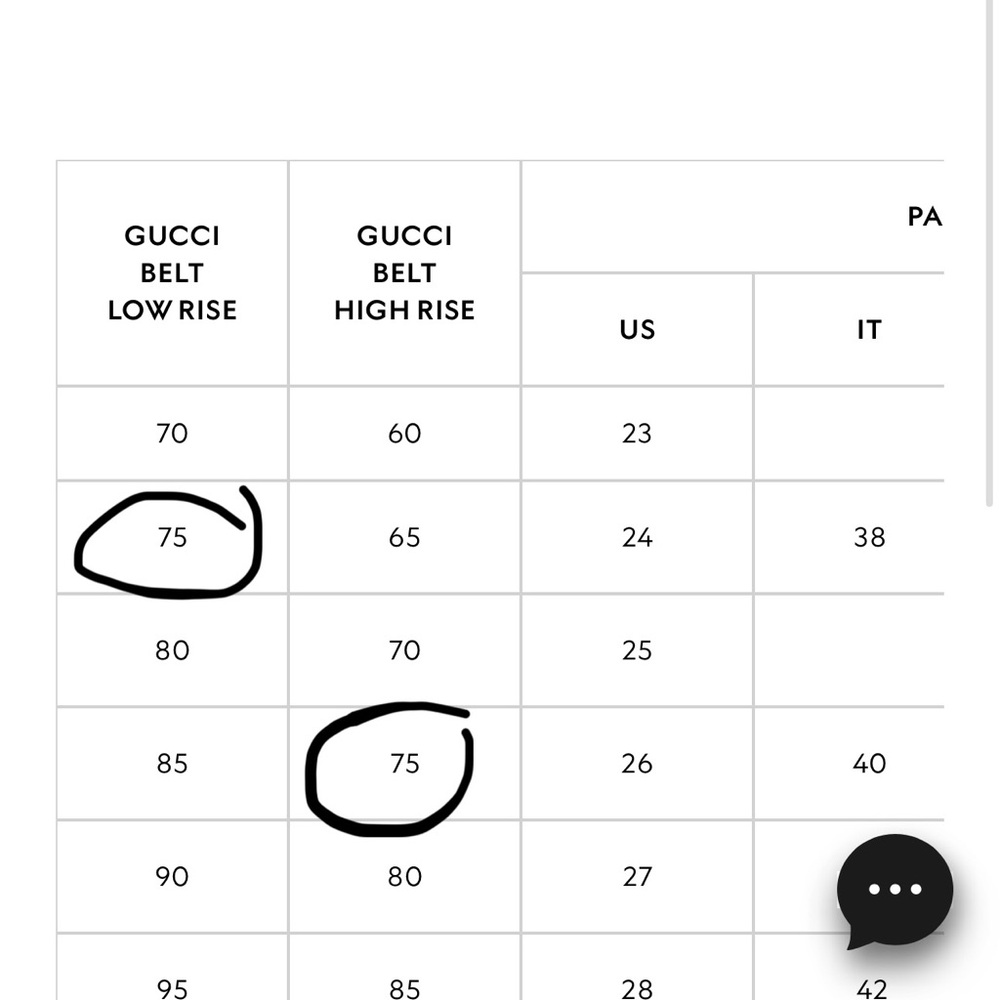Image resolution: width=1000 pixels, height=1000 pixels.
Task: Select the IT column header
Action: point(869,329)
